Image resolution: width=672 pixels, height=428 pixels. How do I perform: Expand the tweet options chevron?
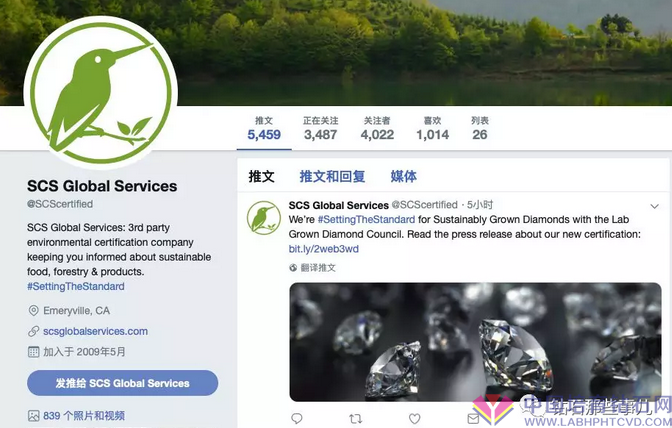[654, 207]
